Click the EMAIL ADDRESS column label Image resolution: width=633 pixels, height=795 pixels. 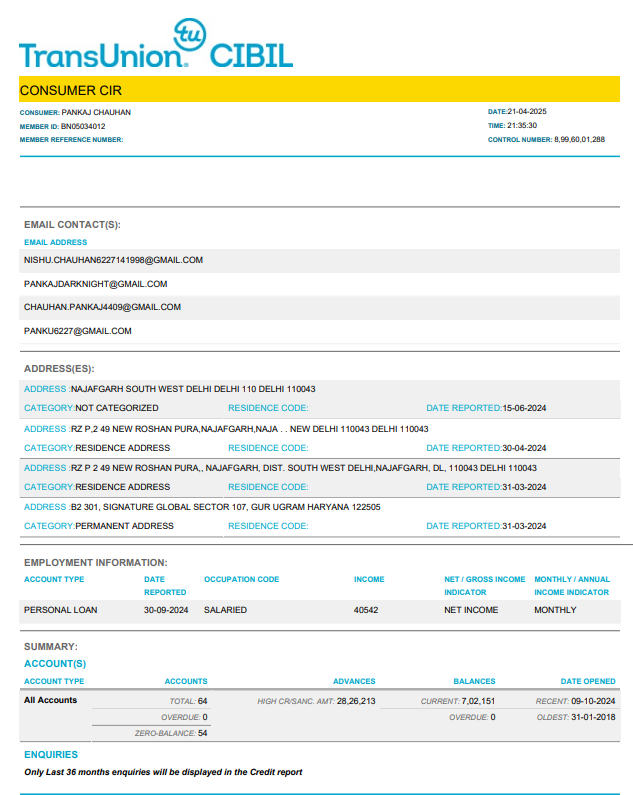[56, 242]
